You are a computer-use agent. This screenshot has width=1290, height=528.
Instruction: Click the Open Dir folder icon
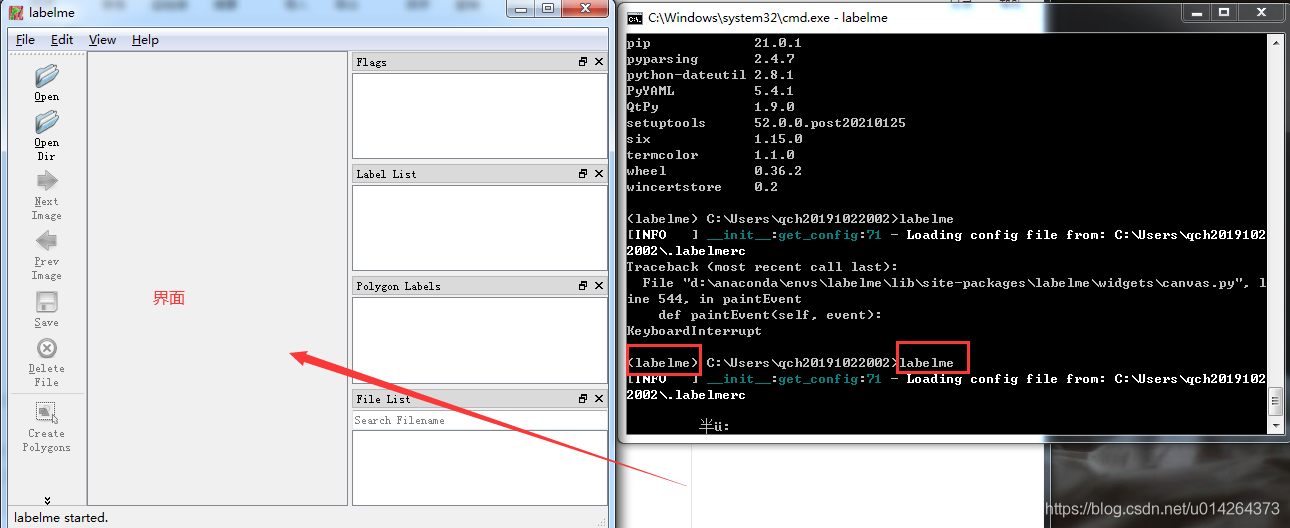(x=46, y=123)
